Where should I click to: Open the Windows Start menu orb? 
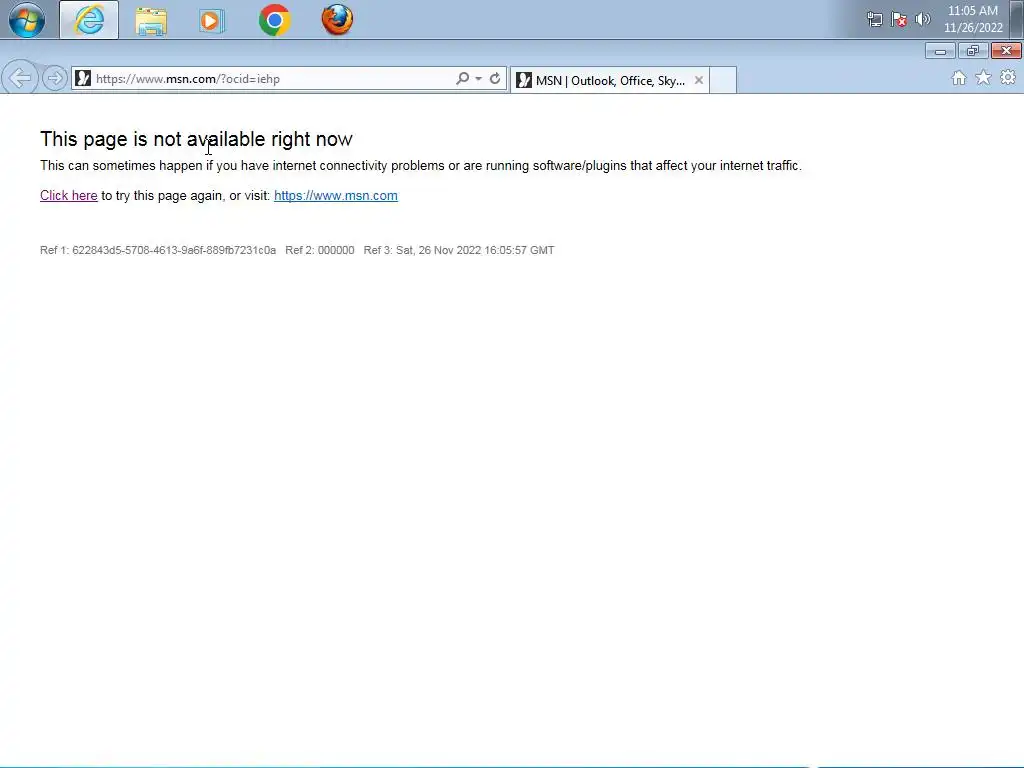27,20
